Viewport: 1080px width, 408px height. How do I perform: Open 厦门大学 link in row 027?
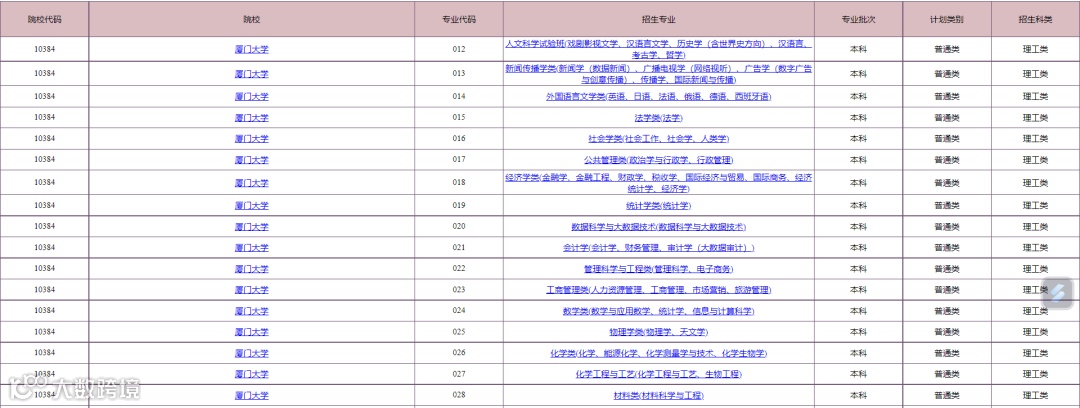(x=251, y=374)
